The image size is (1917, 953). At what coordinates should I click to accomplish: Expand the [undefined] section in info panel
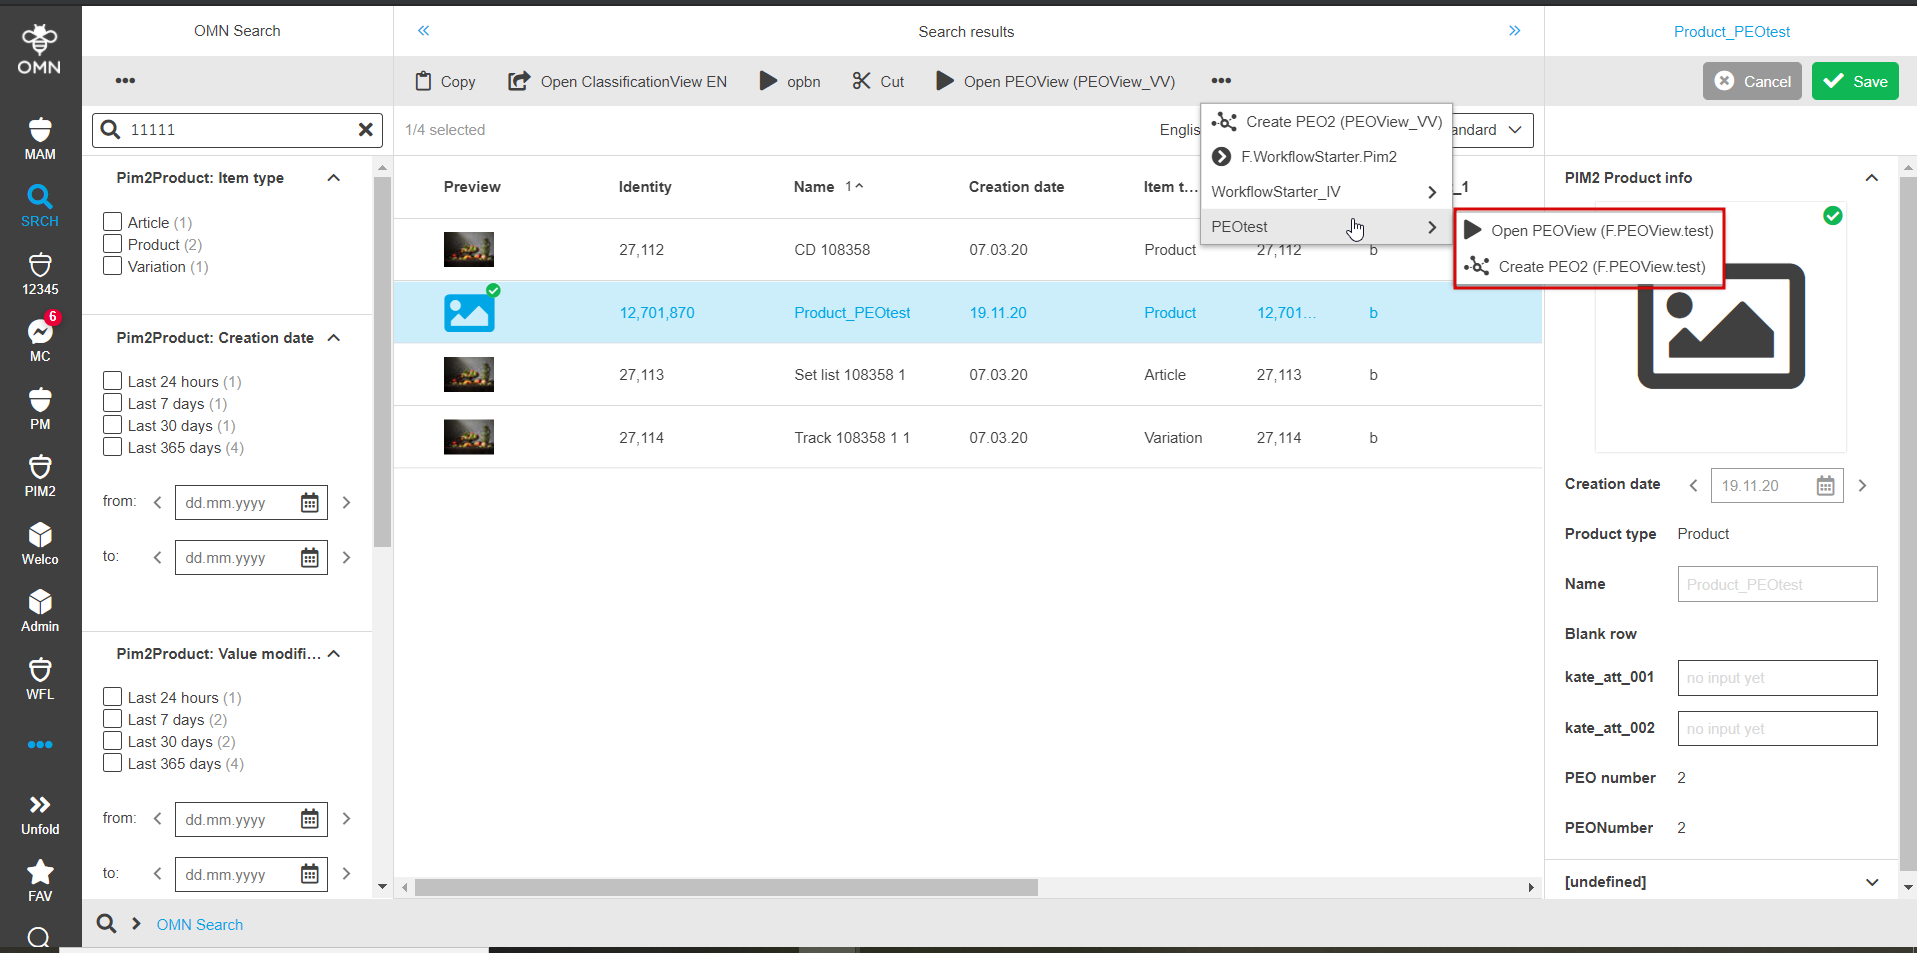pyautogui.click(x=1871, y=882)
